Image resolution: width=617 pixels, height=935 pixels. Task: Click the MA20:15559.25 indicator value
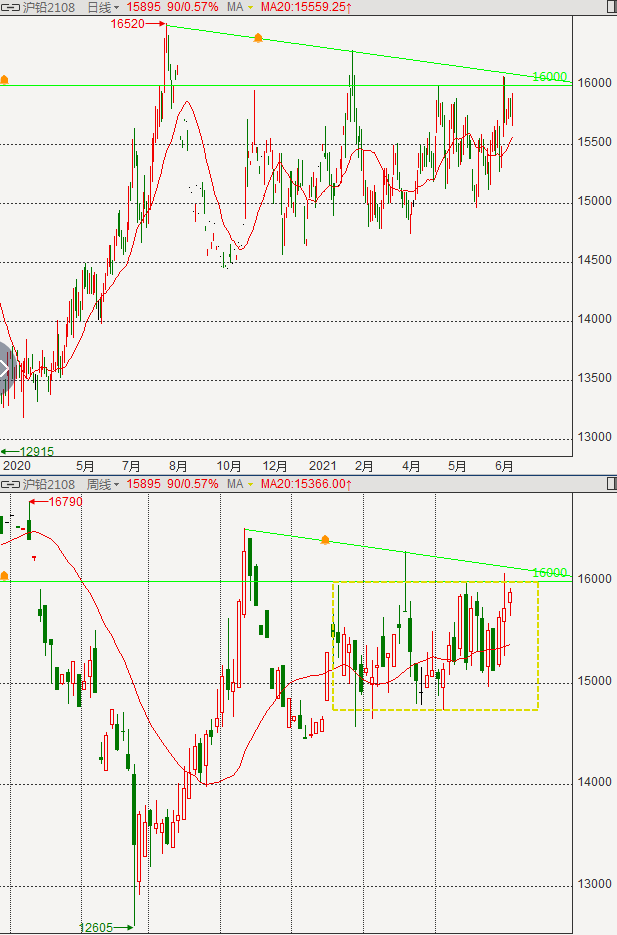(x=306, y=7)
